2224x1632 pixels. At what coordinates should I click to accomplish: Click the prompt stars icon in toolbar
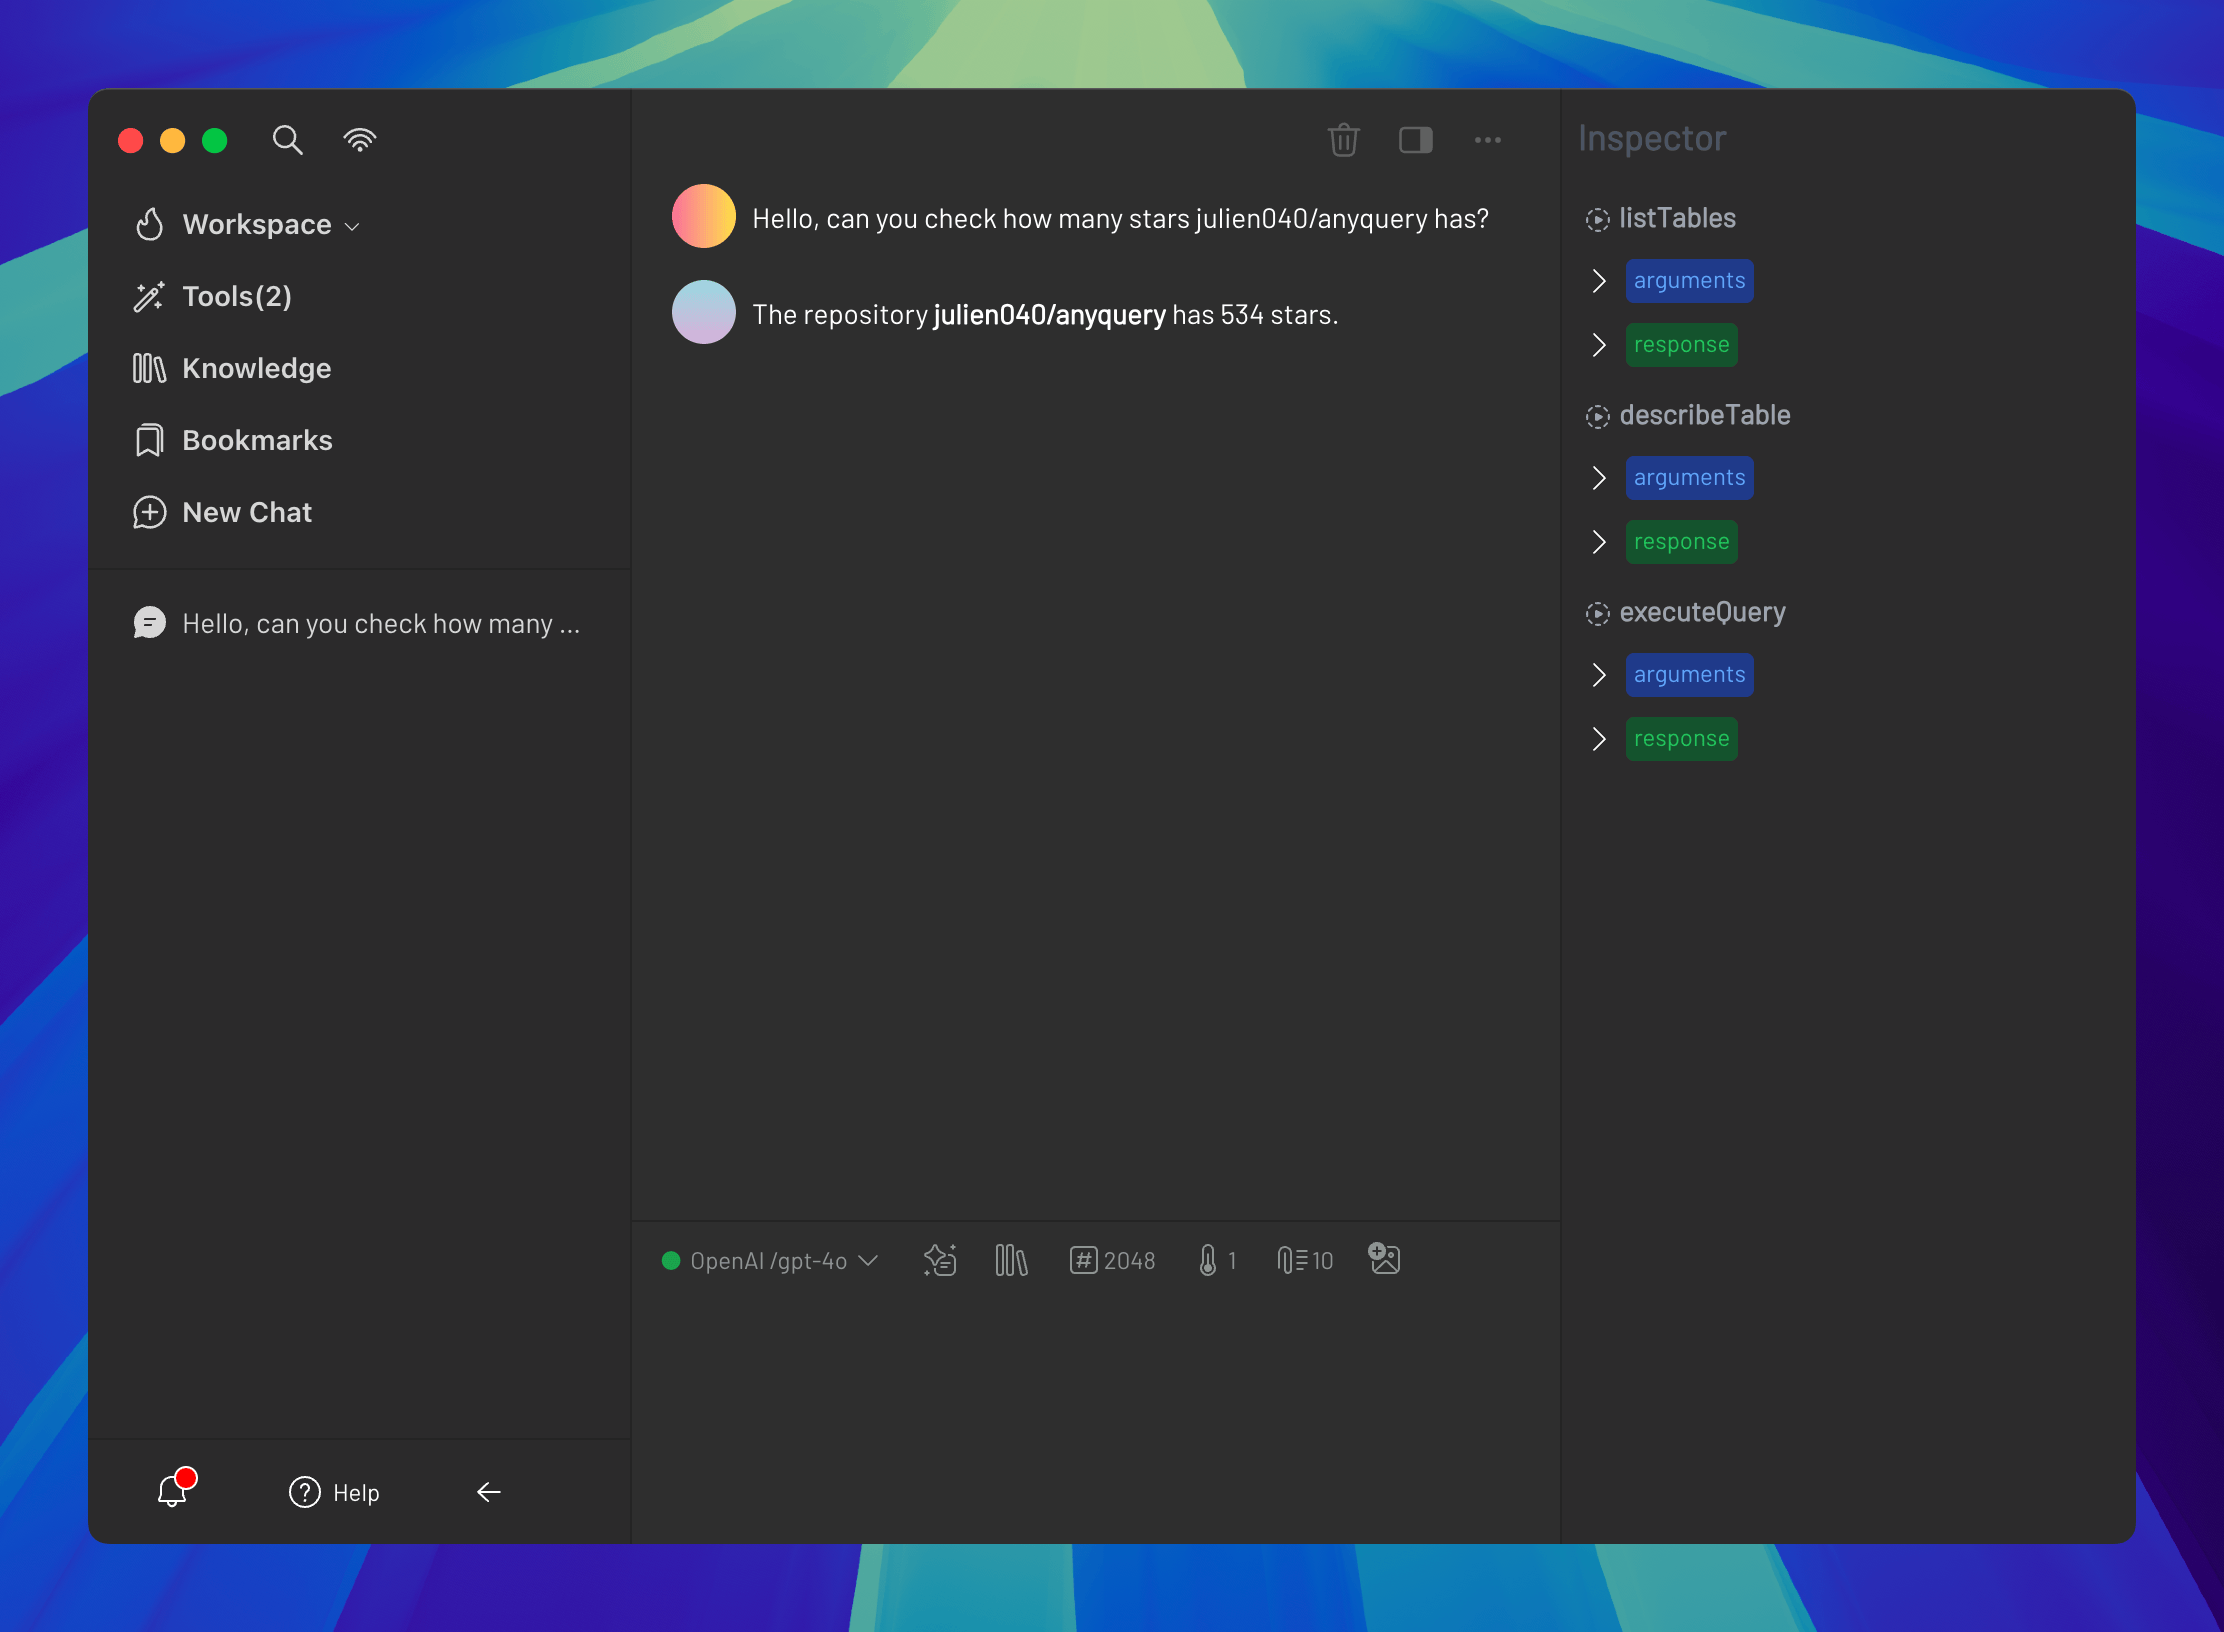940,1260
